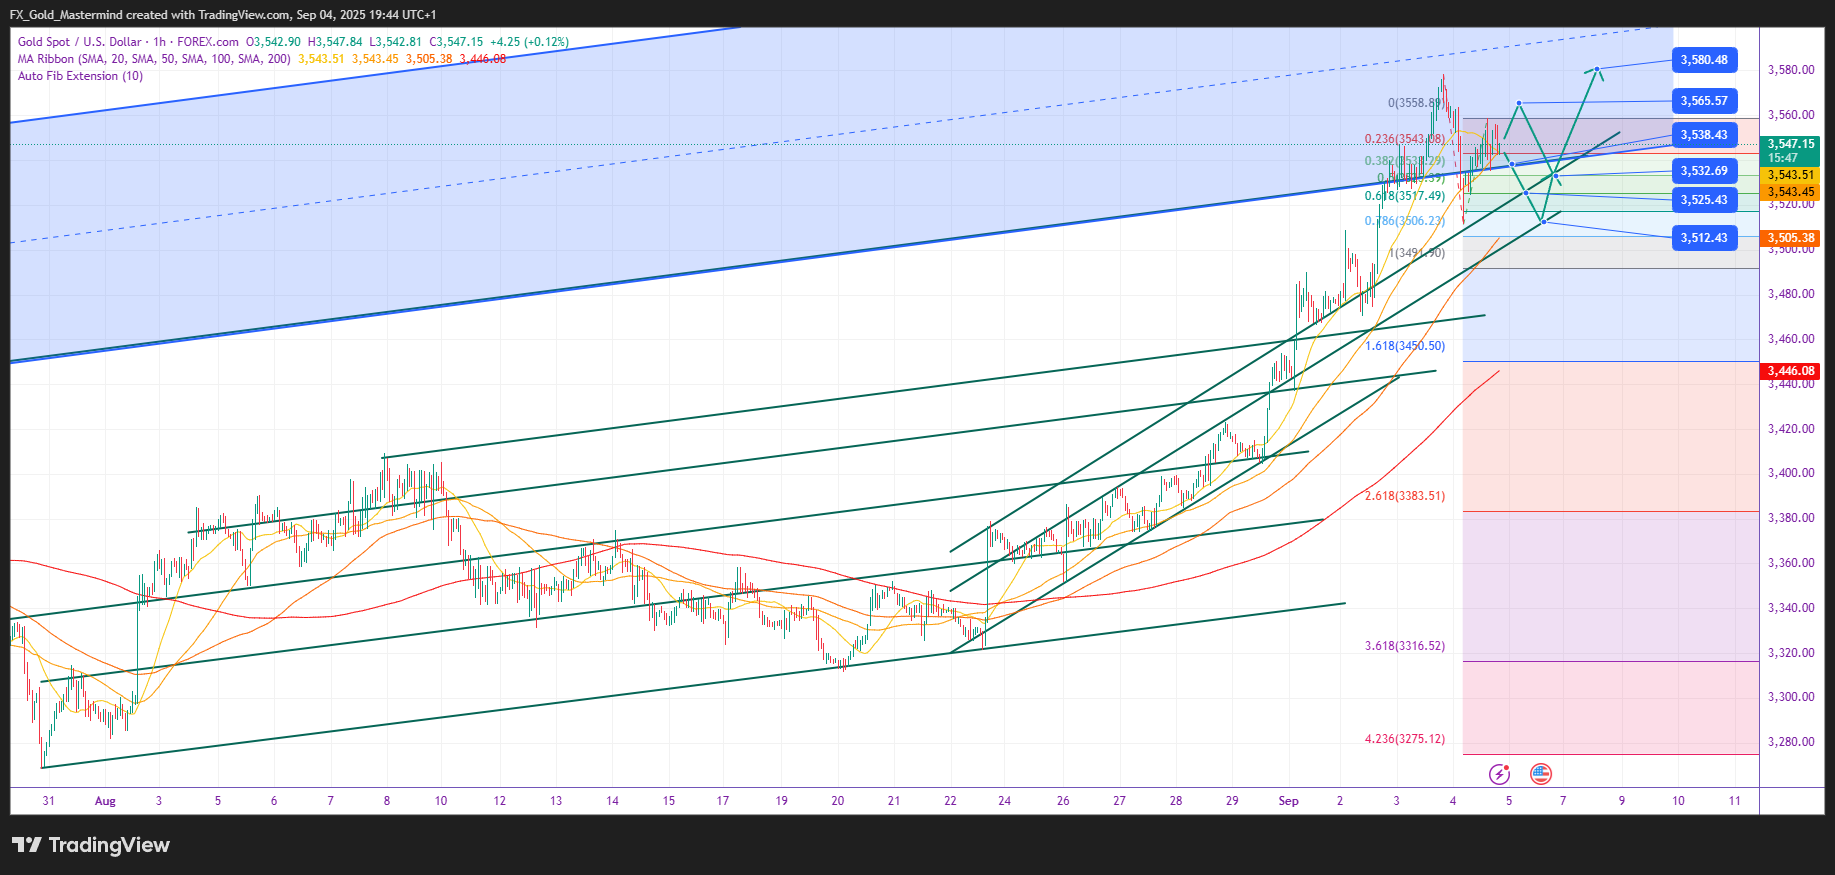The image size is (1835, 875).
Task: Click the 3.618(3316.52) Fib level label
Action: 1405,646
